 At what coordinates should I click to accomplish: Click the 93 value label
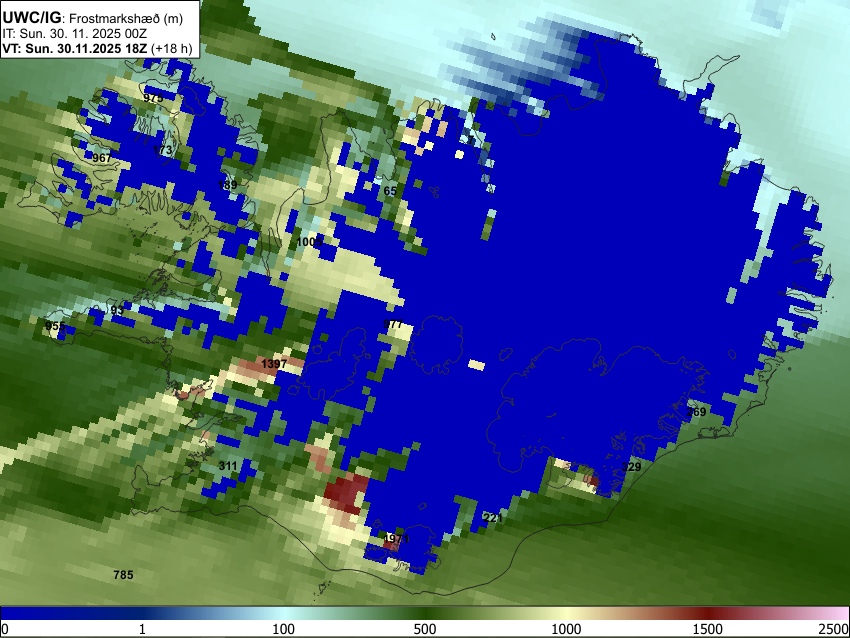coord(117,310)
